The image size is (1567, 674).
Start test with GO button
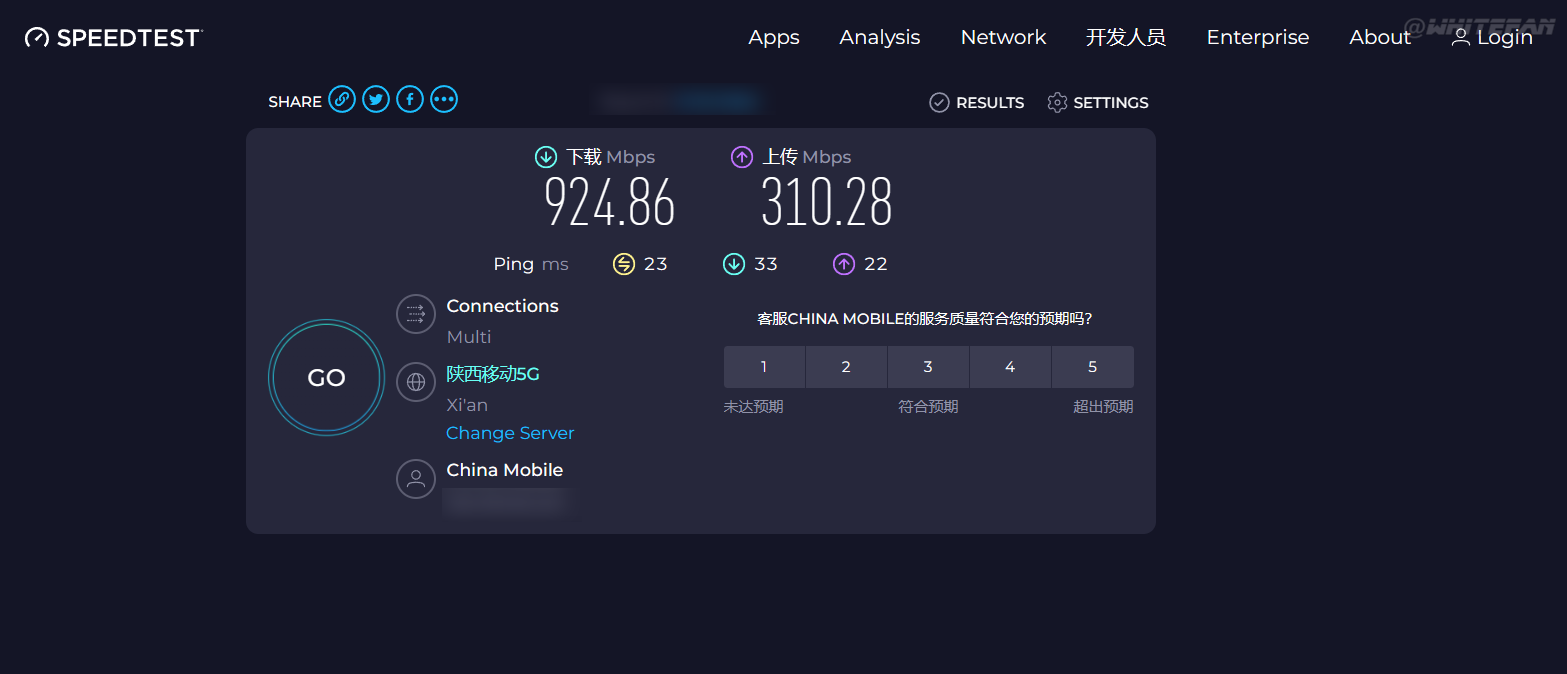coord(326,378)
